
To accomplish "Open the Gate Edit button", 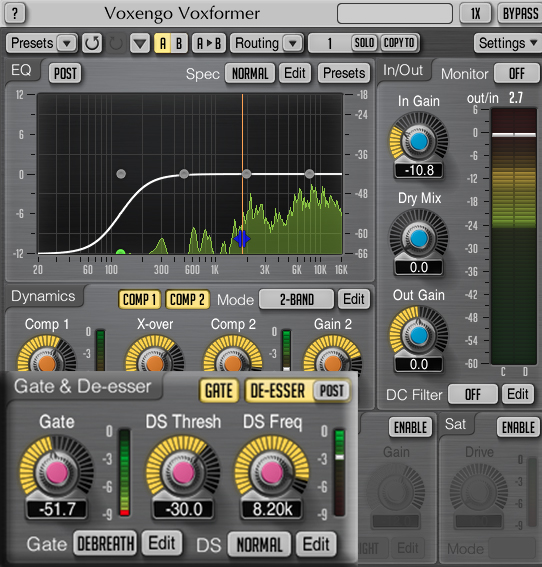I will pos(162,543).
